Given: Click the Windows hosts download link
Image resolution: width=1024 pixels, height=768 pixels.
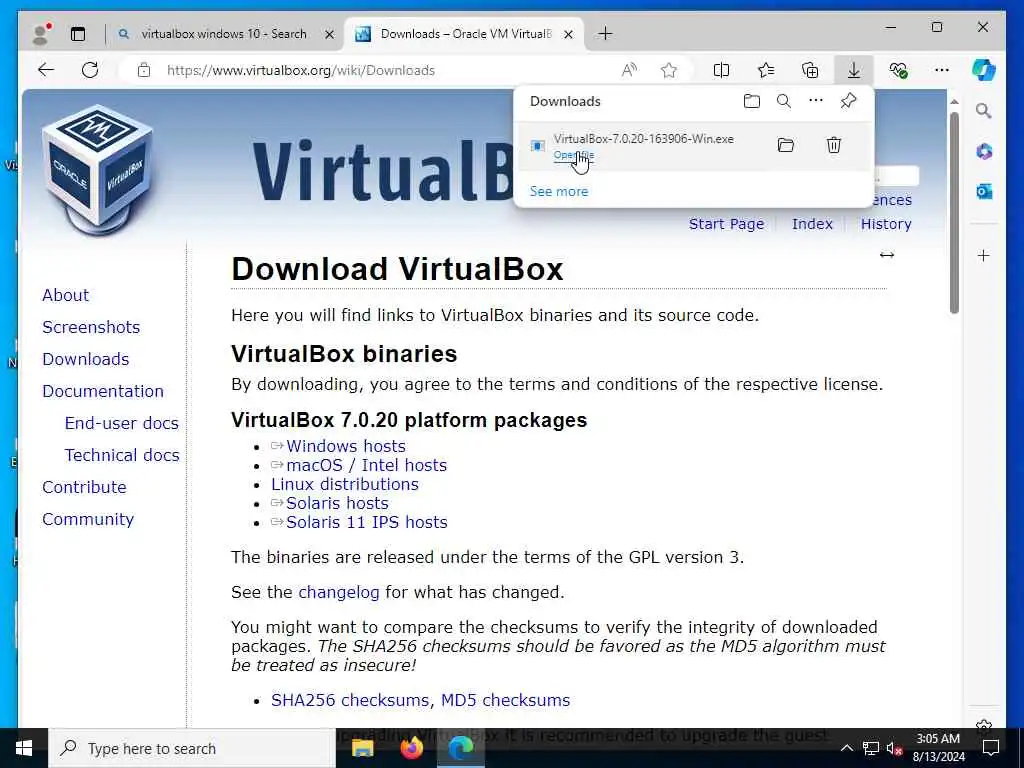Looking at the screenshot, I should pyautogui.click(x=345, y=446).
